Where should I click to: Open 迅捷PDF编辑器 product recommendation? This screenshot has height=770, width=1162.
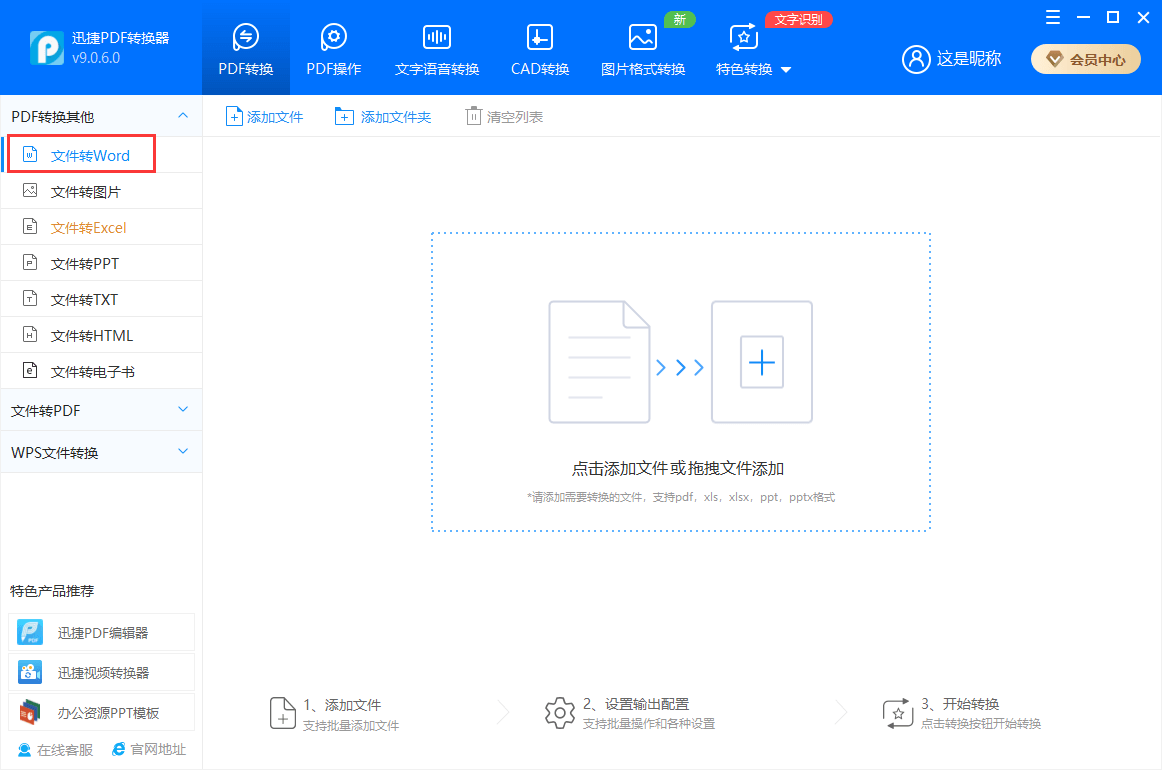[102, 632]
